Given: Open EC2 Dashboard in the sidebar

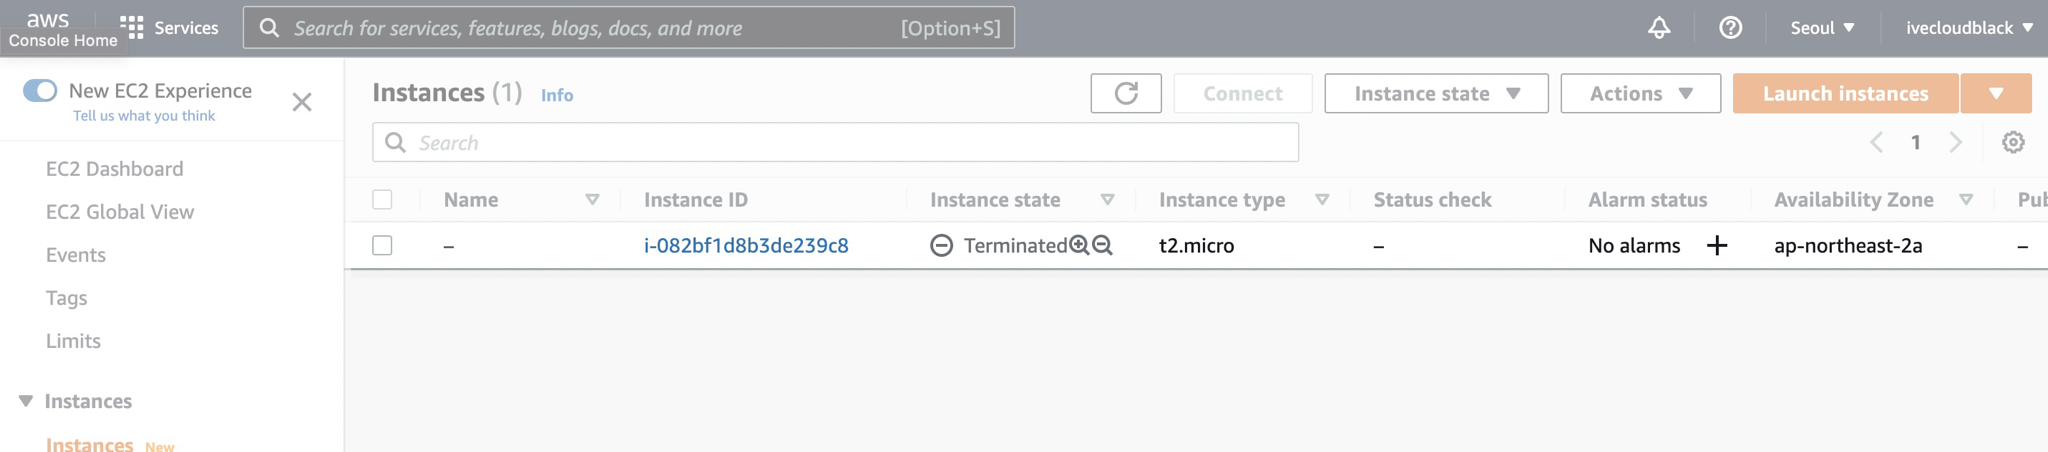Looking at the screenshot, I should pyautogui.click(x=115, y=169).
